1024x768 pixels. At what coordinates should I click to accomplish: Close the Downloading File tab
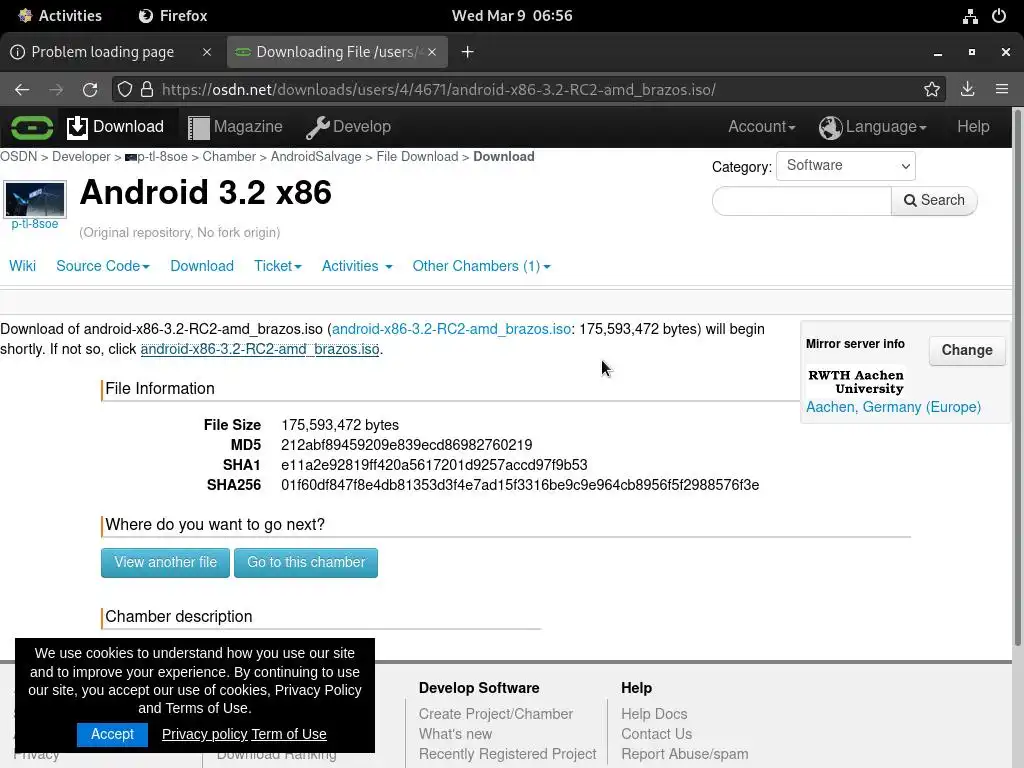(x=432, y=52)
